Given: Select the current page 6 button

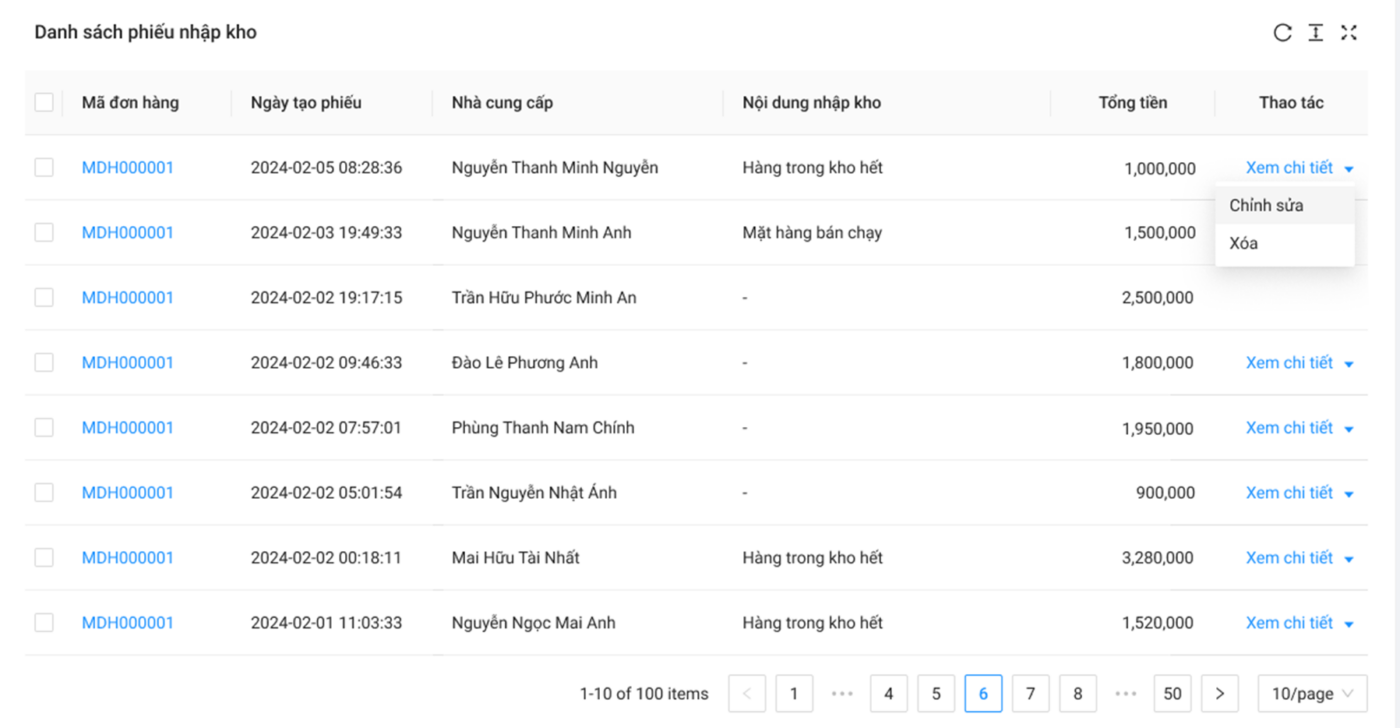Looking at the screenshot, I should pyautogui.click(x=984, y=693).
